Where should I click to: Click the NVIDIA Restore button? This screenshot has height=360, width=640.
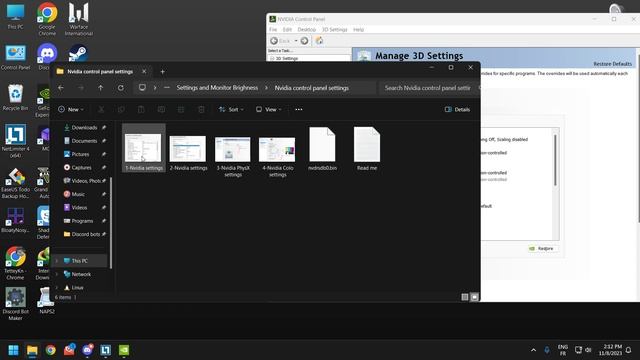542,249
